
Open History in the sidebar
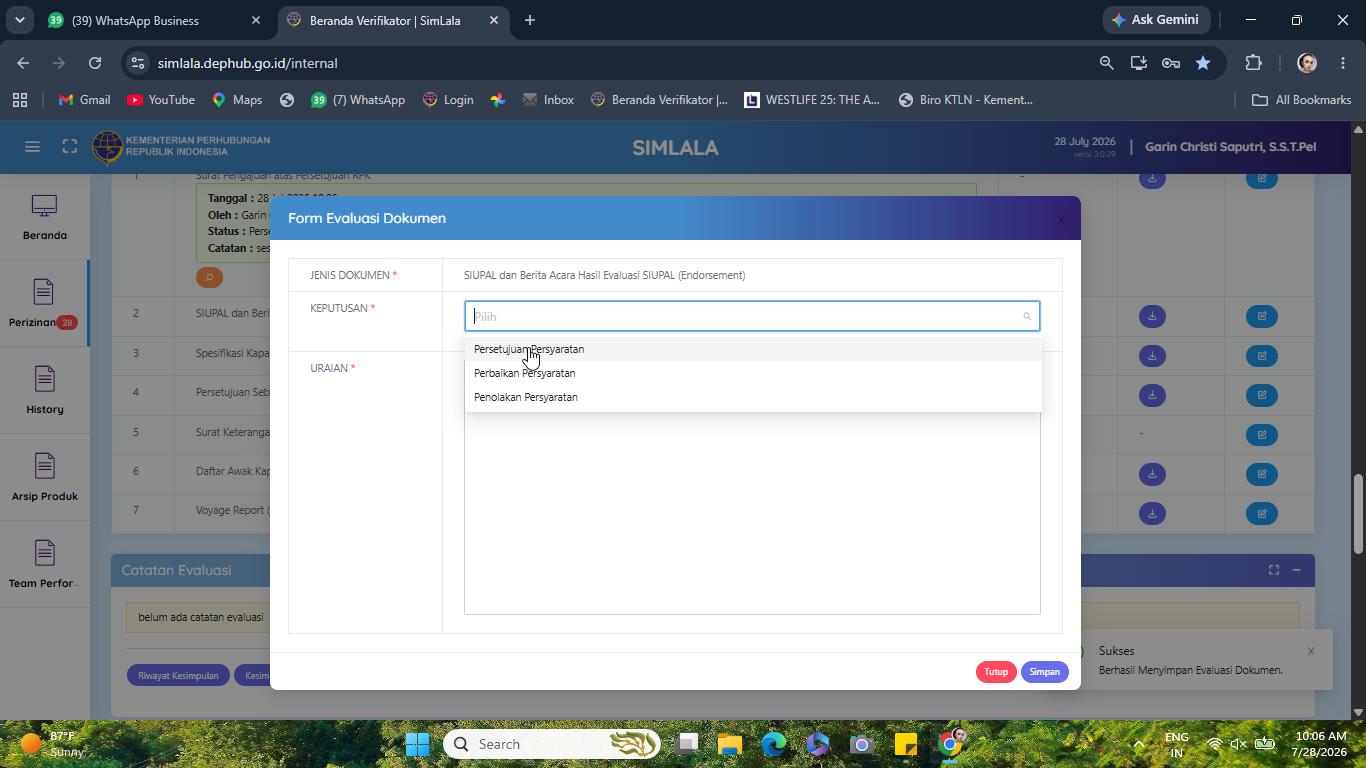44,391
